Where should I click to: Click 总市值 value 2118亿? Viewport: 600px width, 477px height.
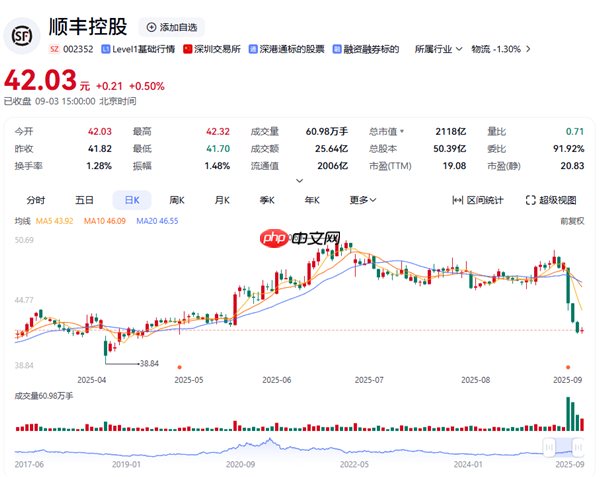click(x=451, y=132)
